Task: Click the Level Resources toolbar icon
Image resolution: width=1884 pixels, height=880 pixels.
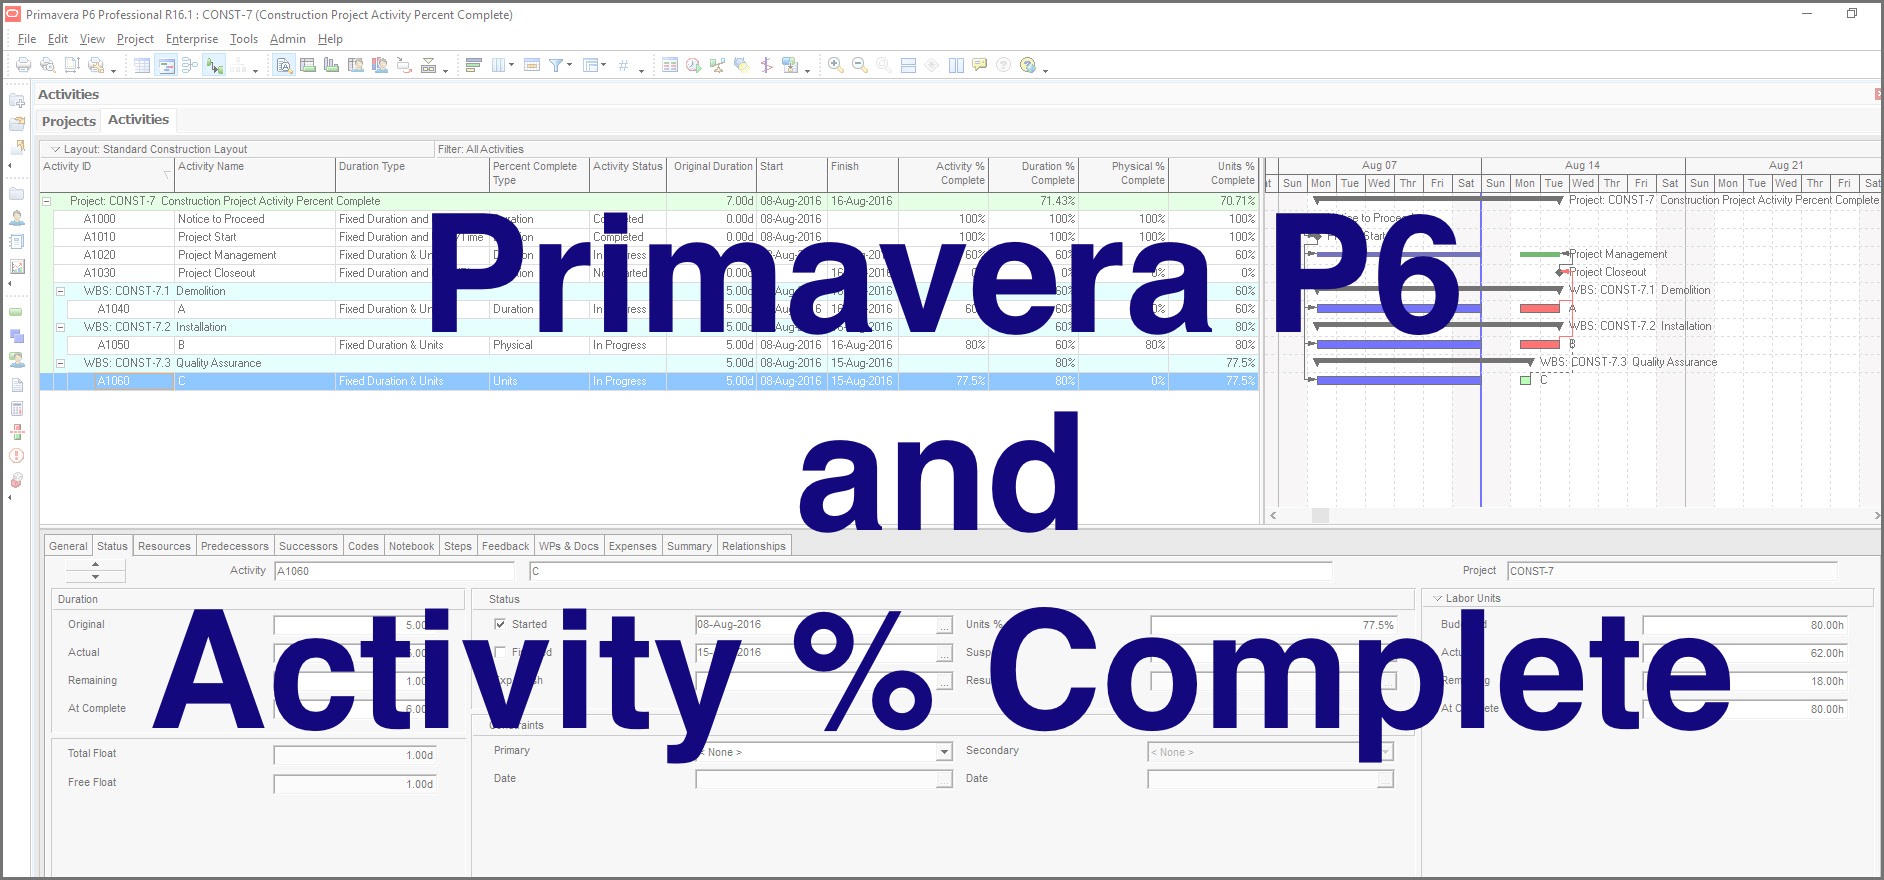Action: (x=717, y=65)
